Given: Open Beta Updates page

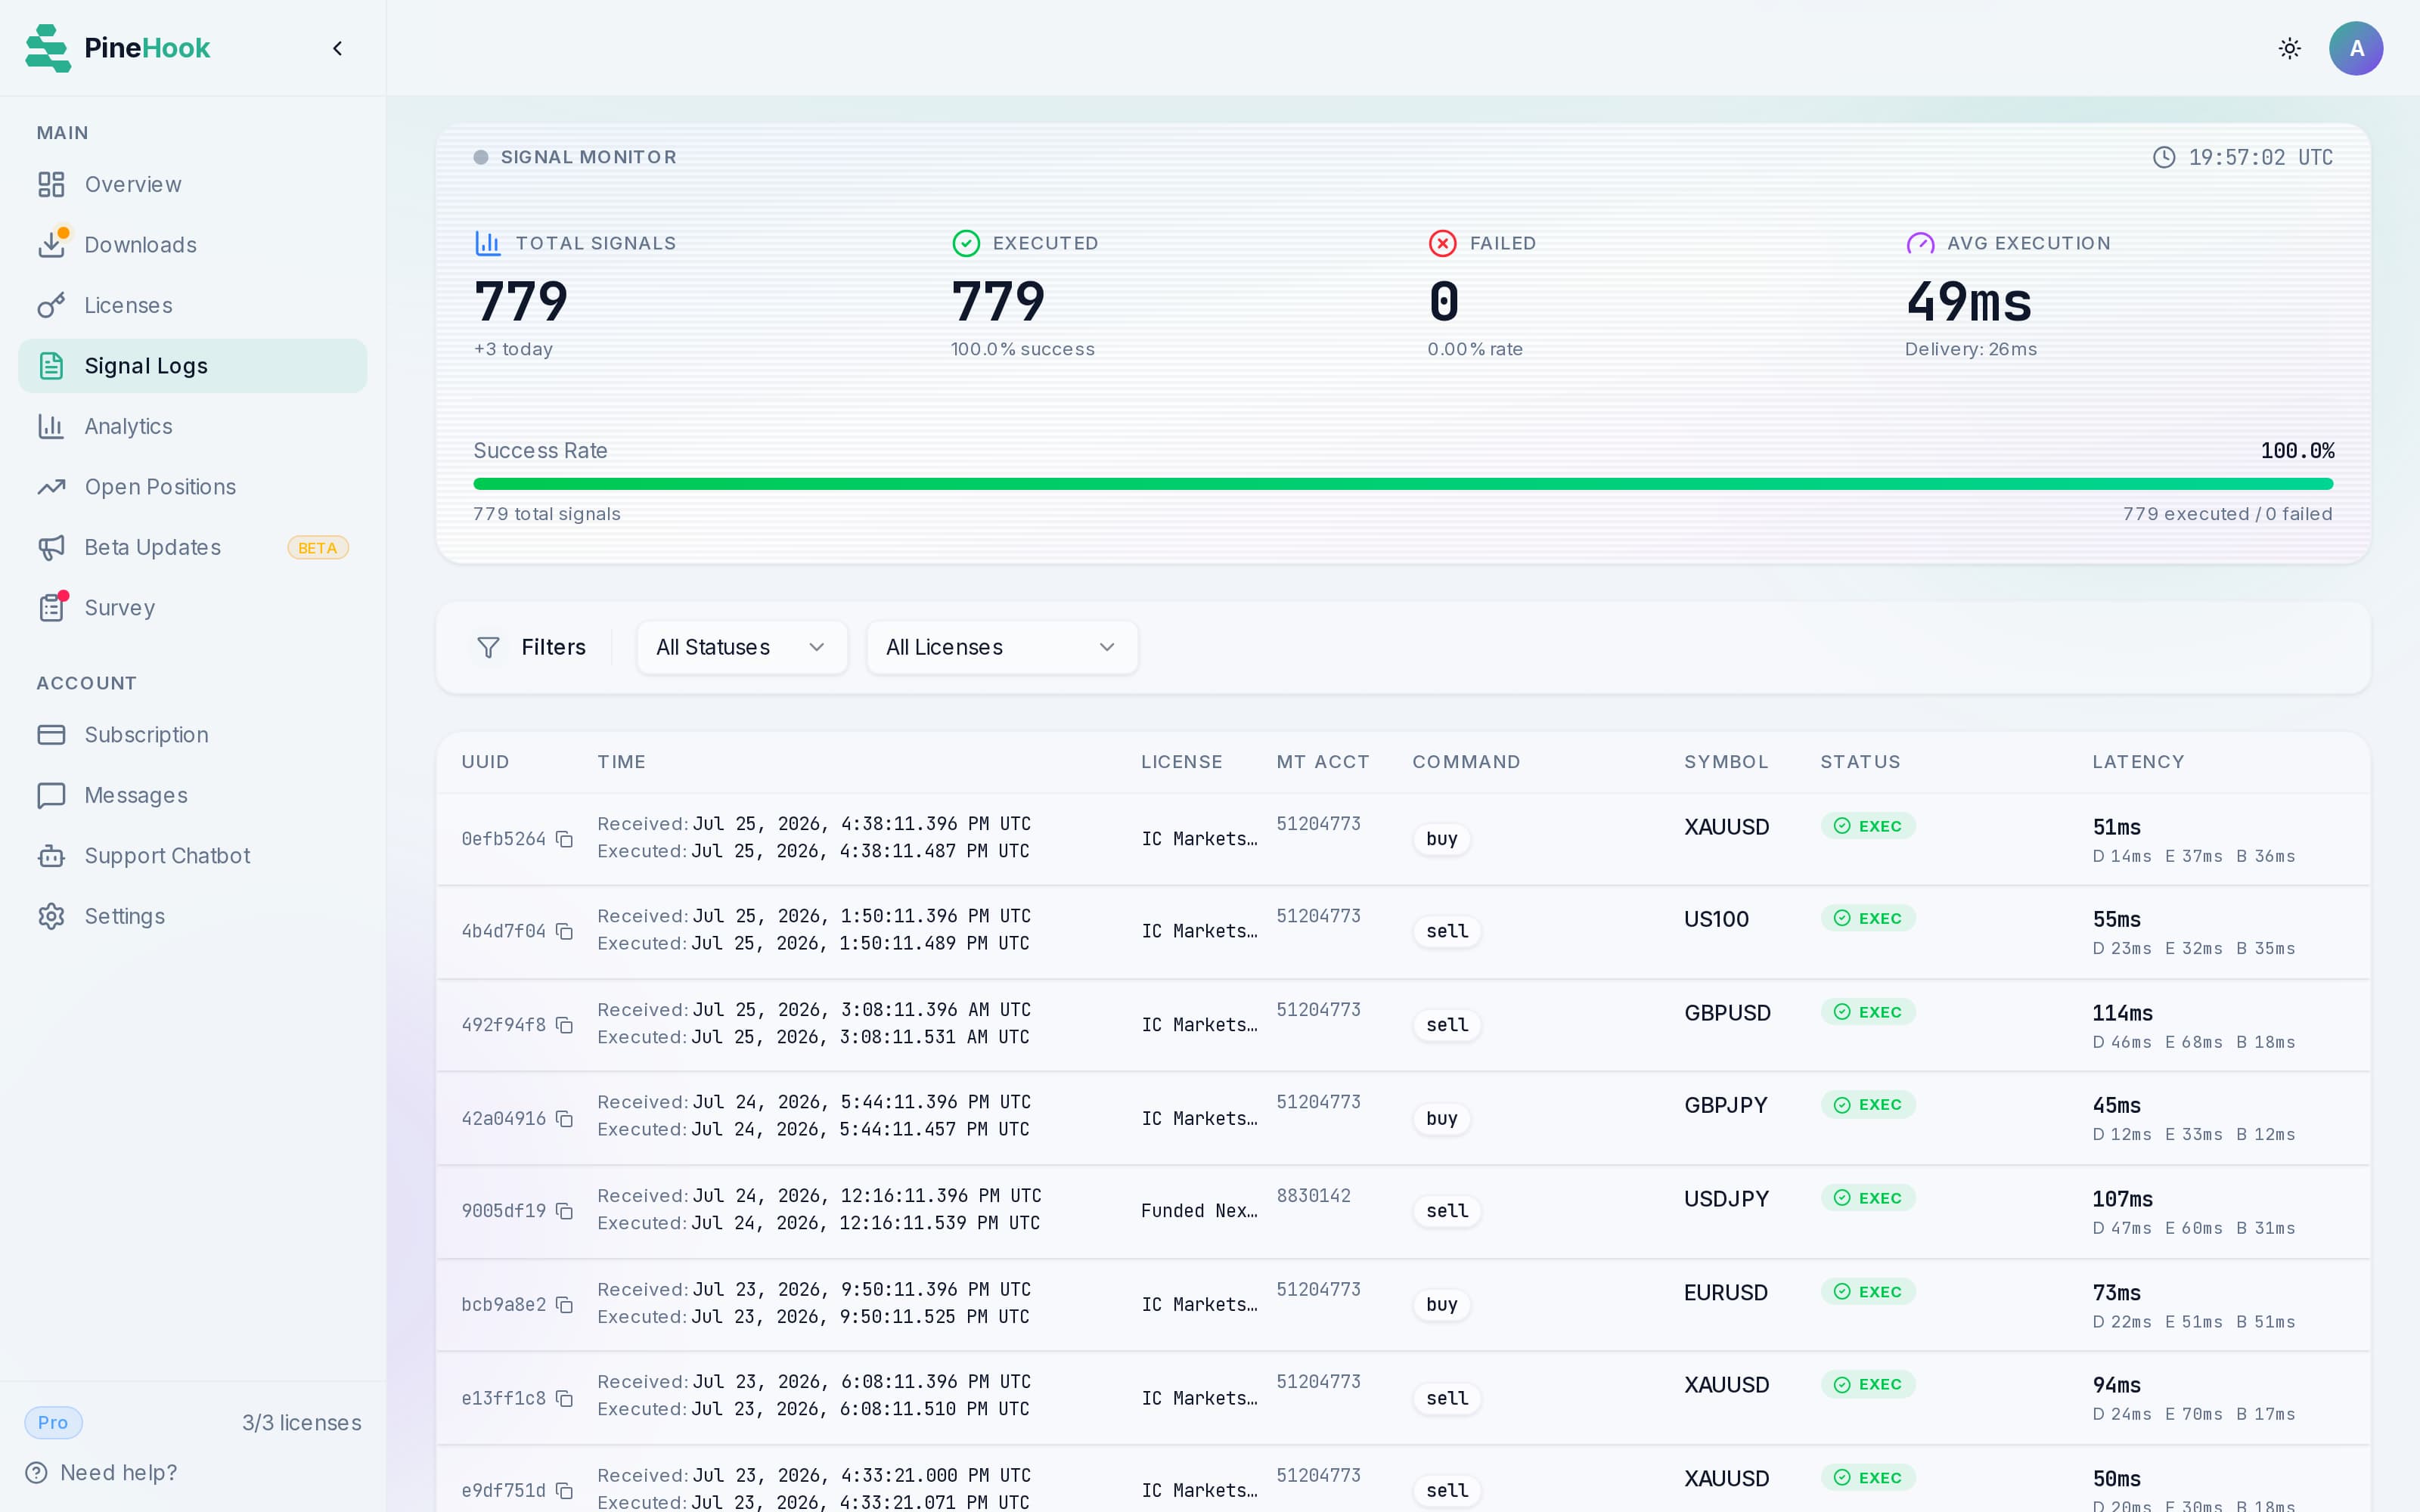Looking at the screenshot, I should click(192, 547).
